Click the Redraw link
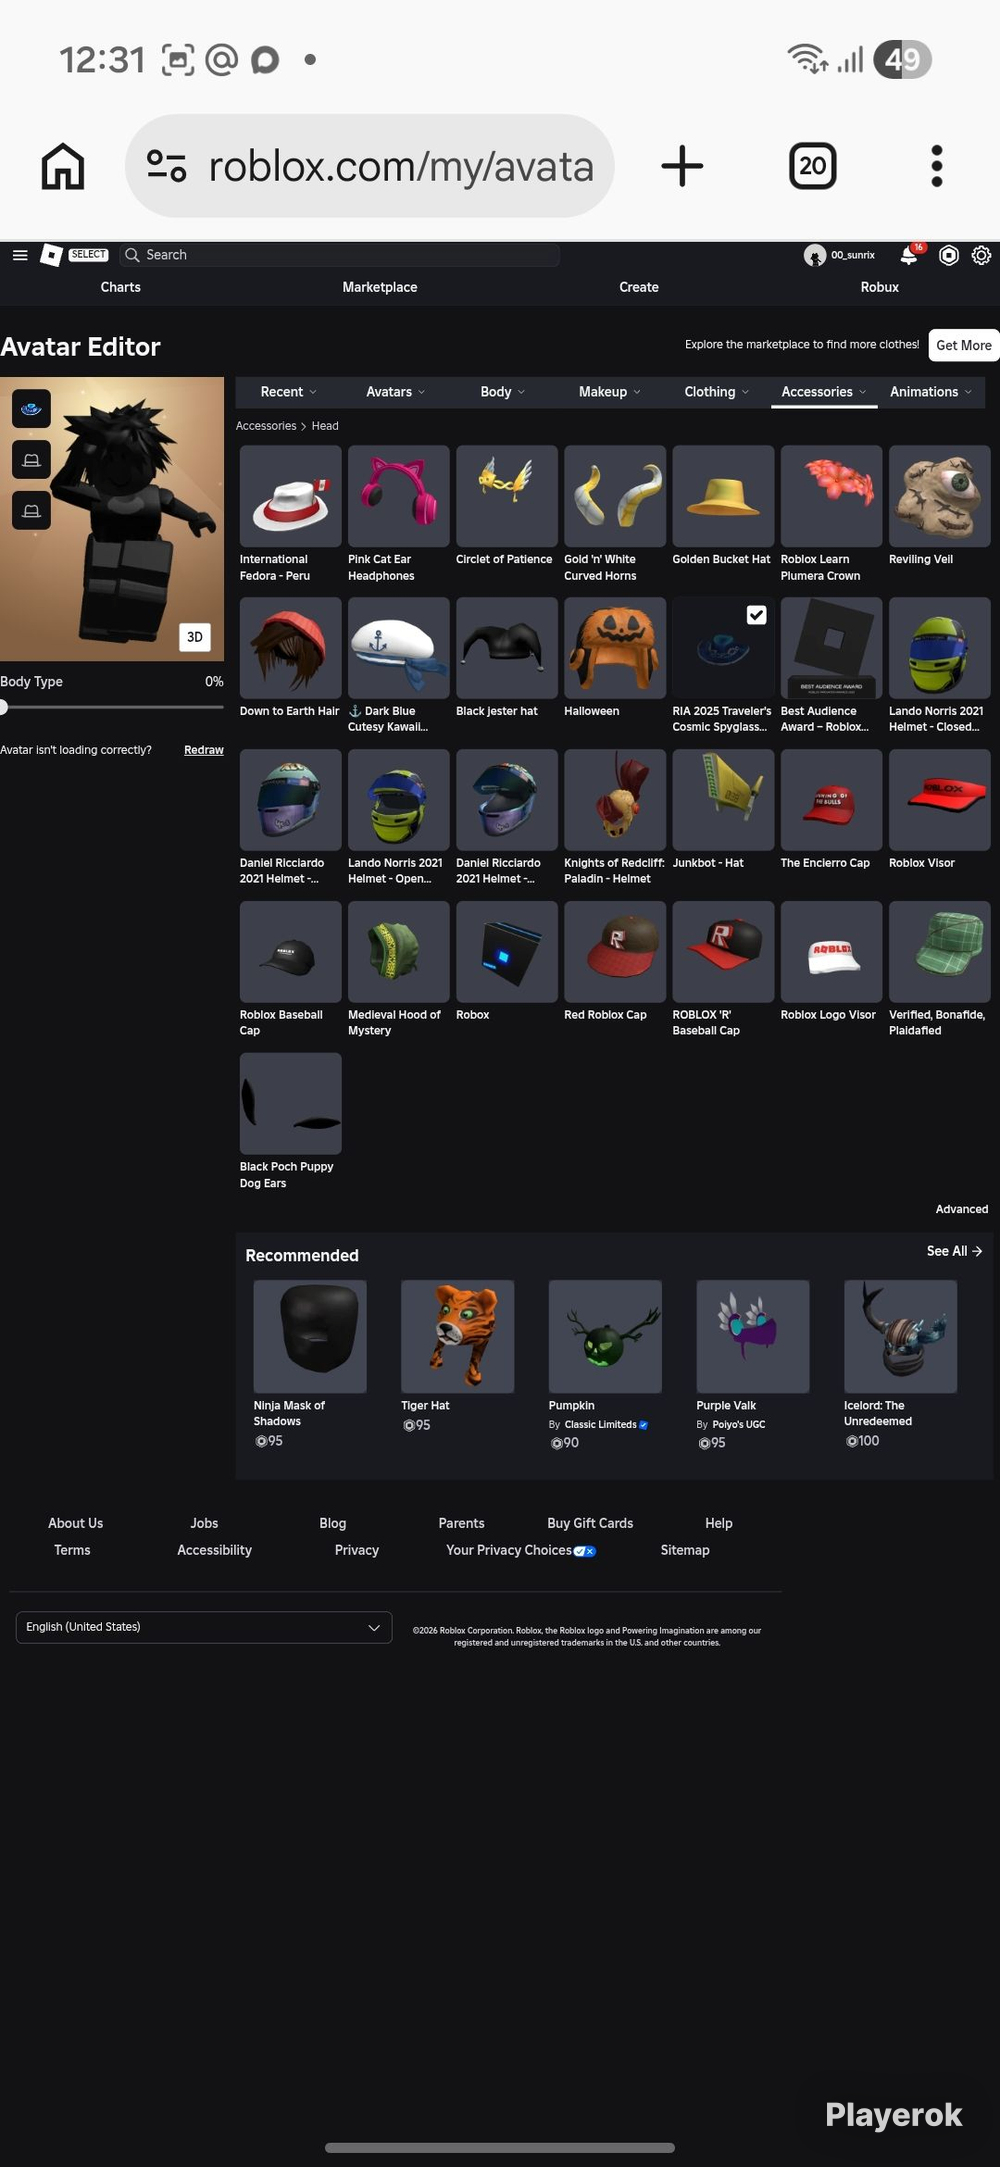Viewport: 1000px width, 2167px height. pyautogui.click(x=204, y=750)
